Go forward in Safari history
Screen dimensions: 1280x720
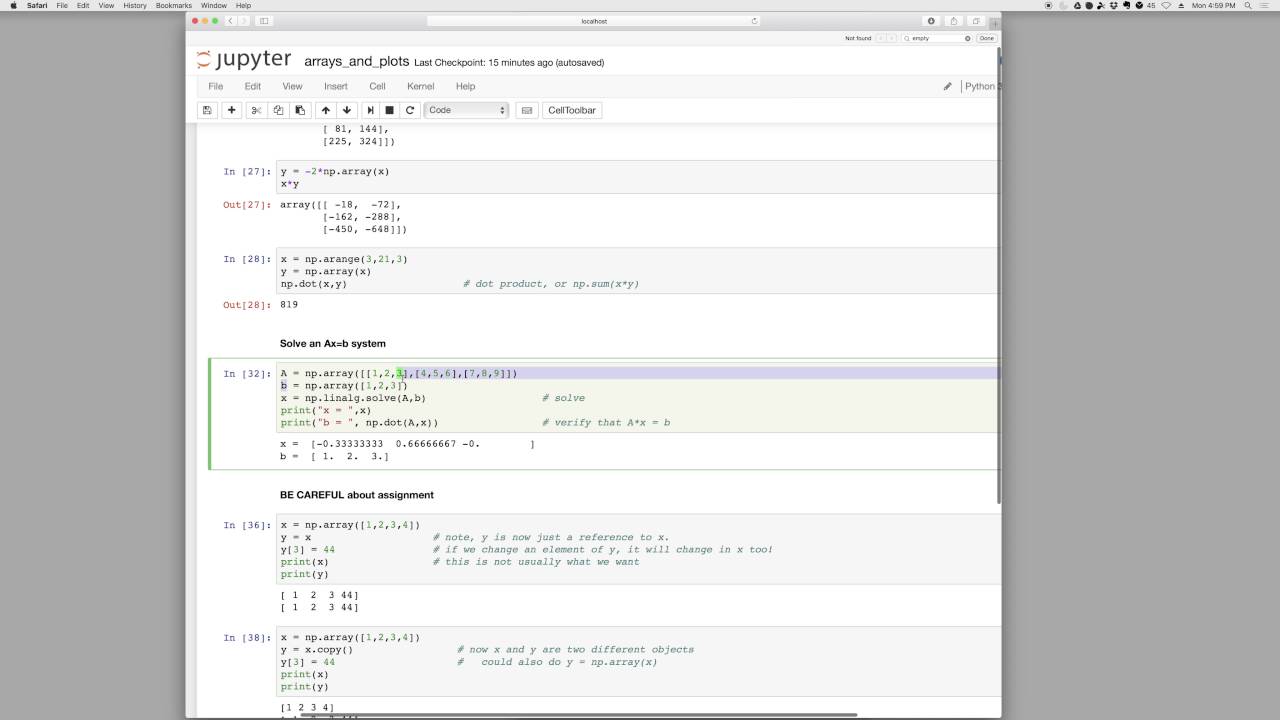[x=245, y=21]
